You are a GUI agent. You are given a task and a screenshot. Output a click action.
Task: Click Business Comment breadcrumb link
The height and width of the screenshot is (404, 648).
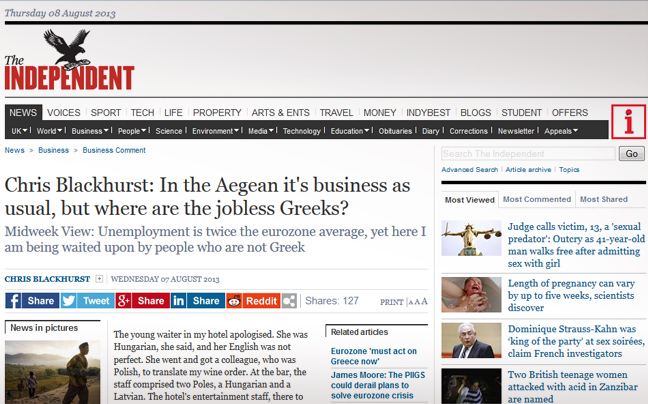click(114, 150)
